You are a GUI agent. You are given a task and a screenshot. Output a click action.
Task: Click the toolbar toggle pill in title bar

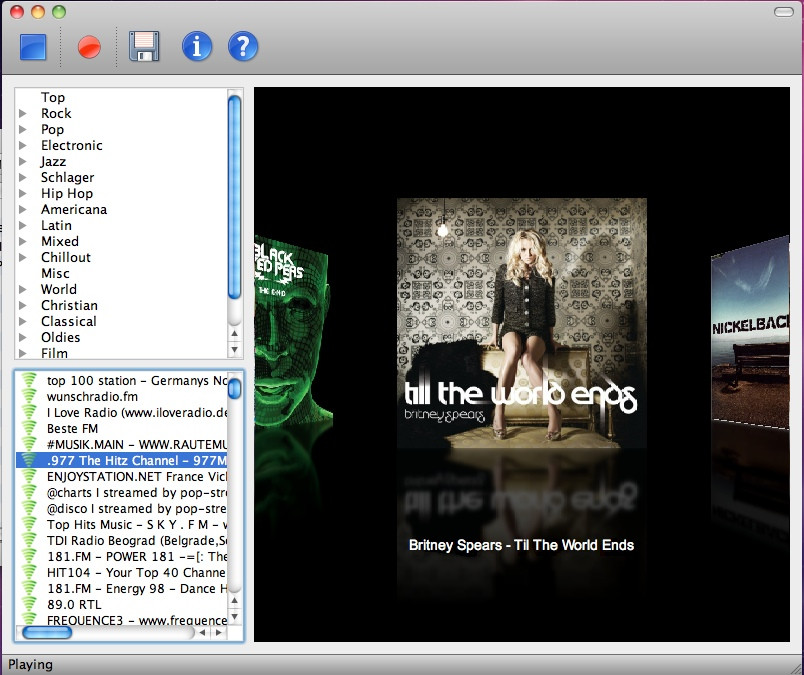tap(783, 12)
